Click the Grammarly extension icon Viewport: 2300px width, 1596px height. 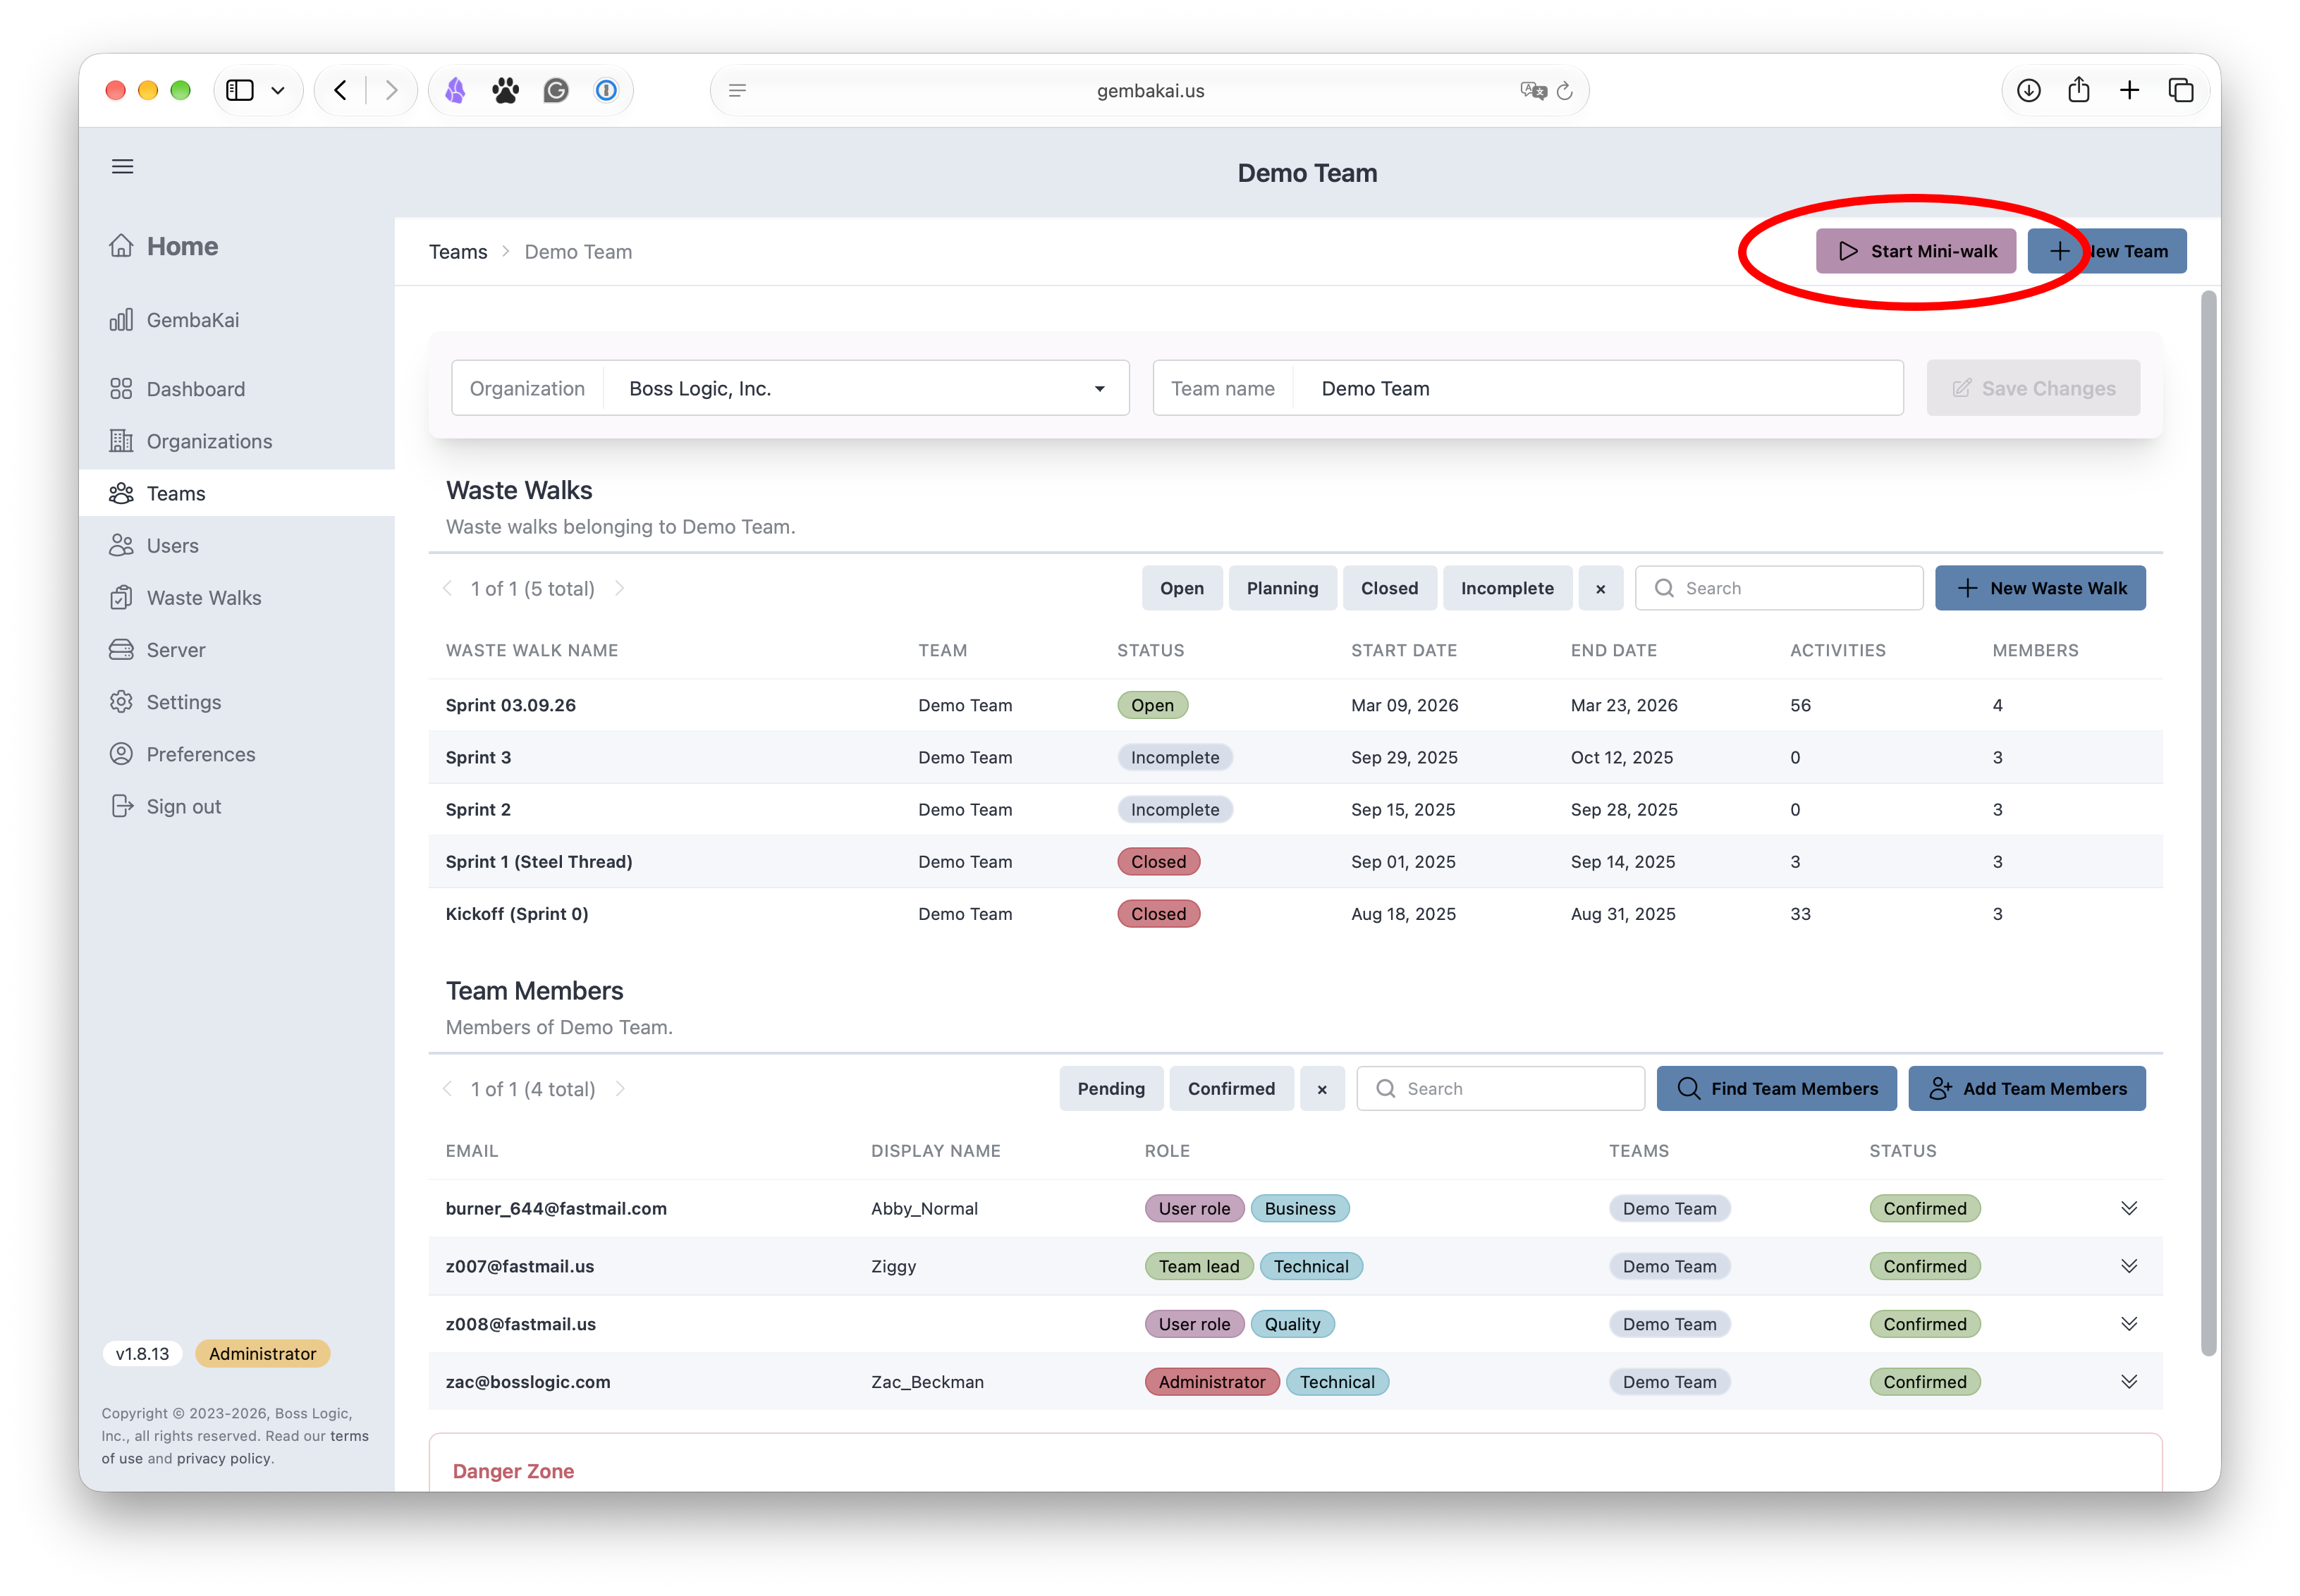pos(556,90)
